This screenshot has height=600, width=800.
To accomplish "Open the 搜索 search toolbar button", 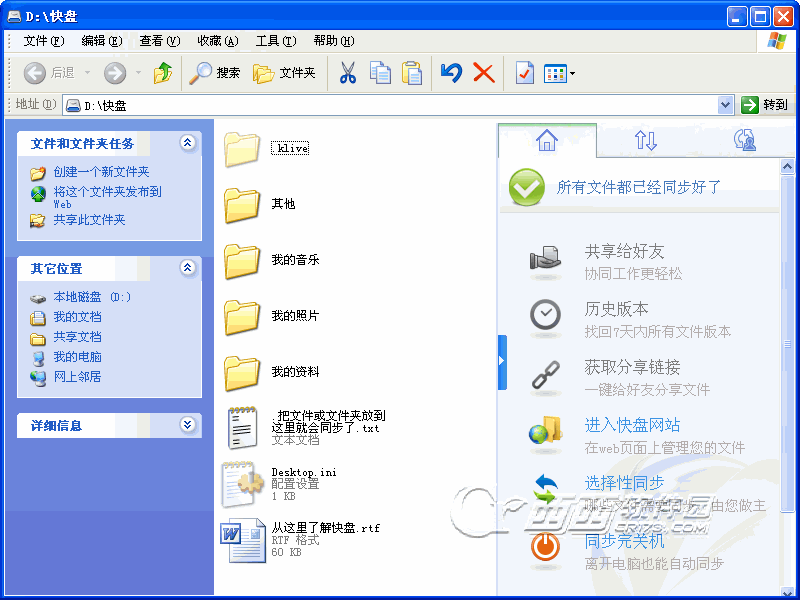I will coord(215,73).
